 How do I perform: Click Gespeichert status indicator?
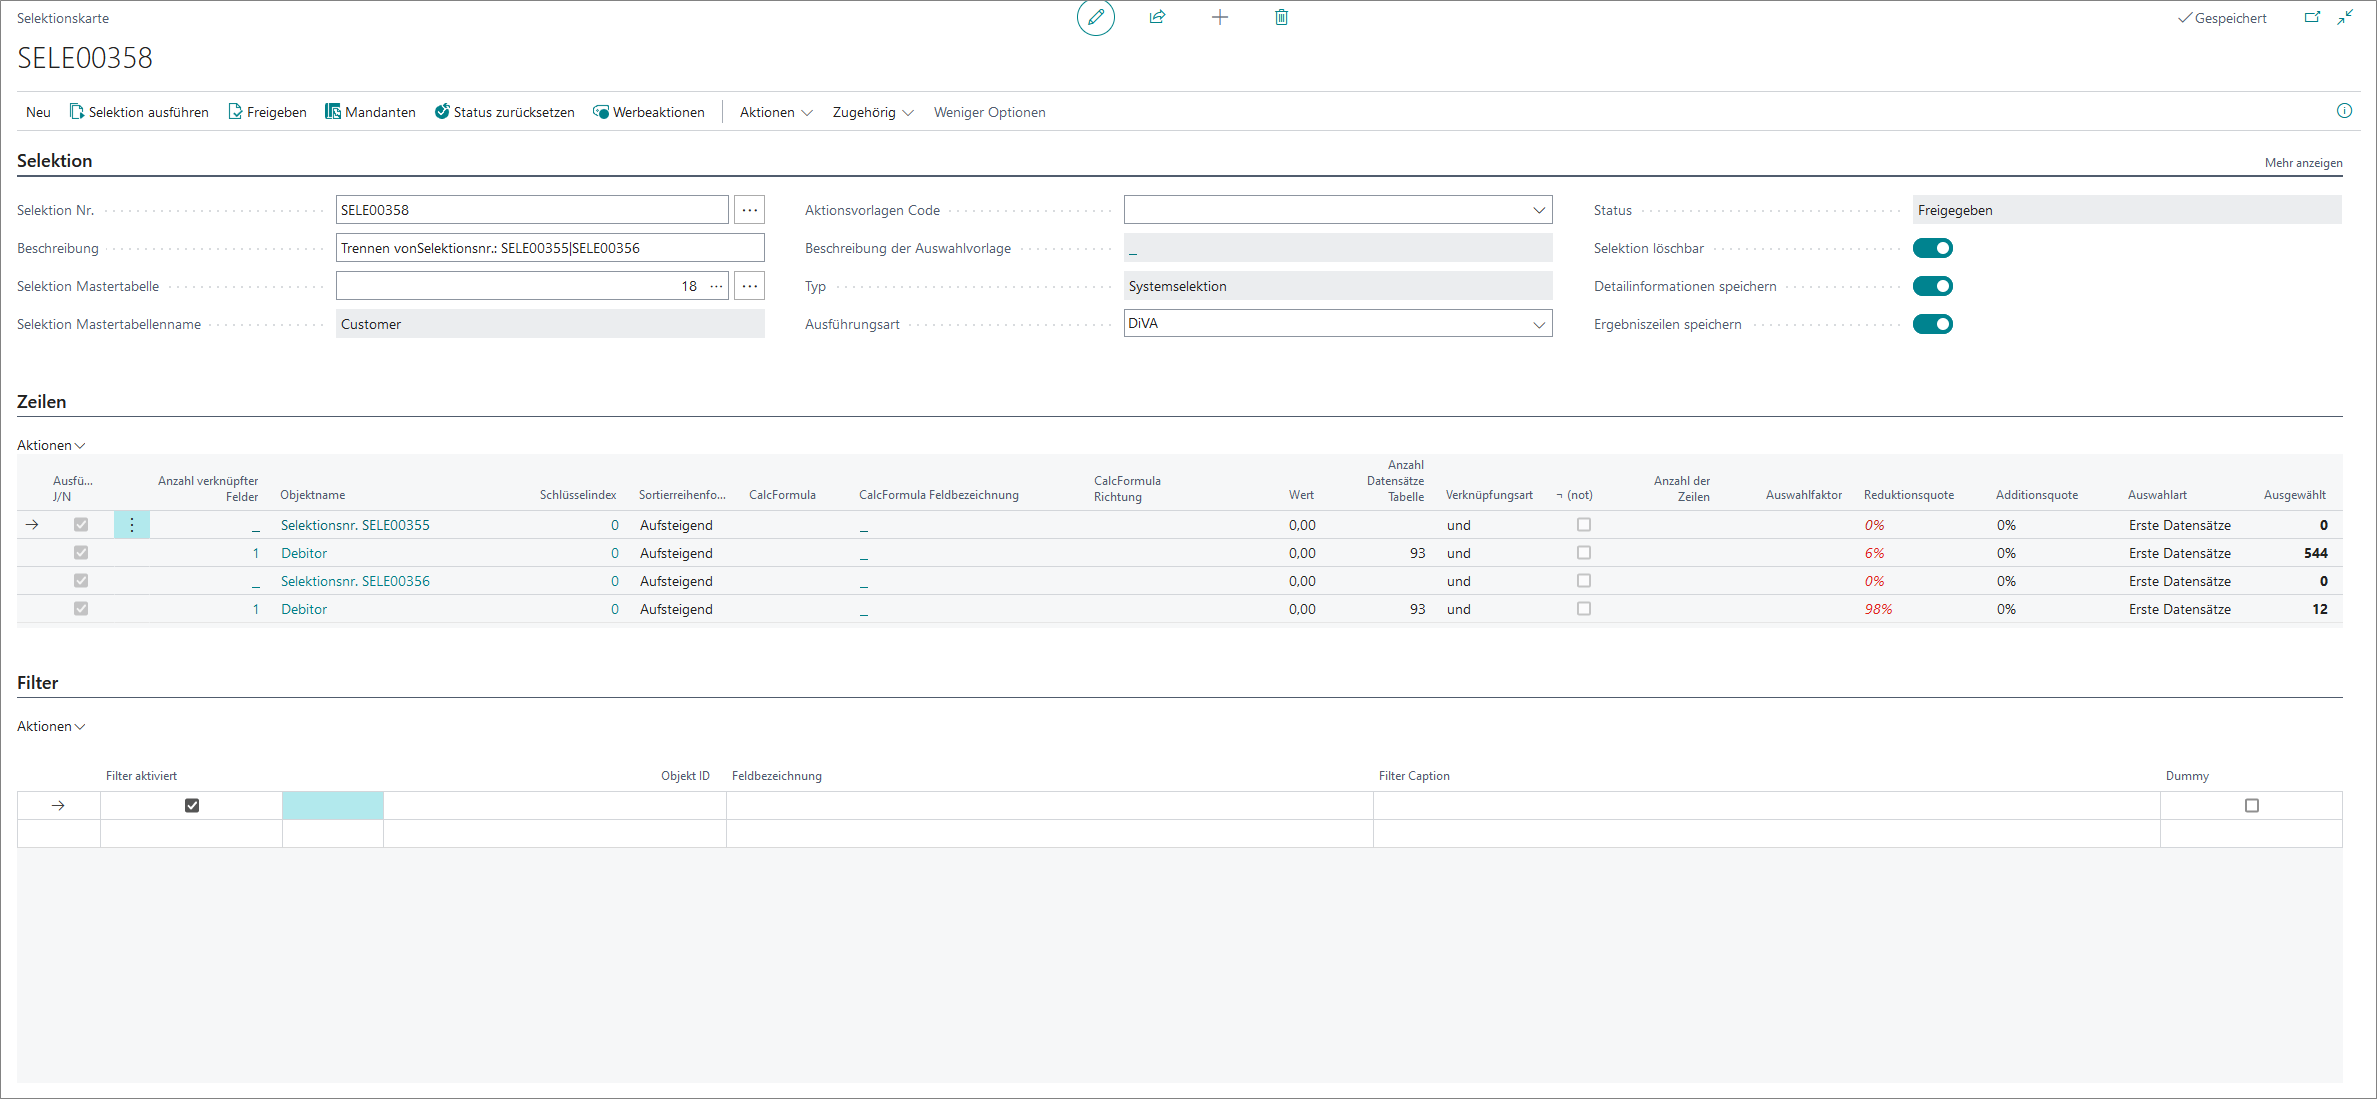click(2222, 18)
